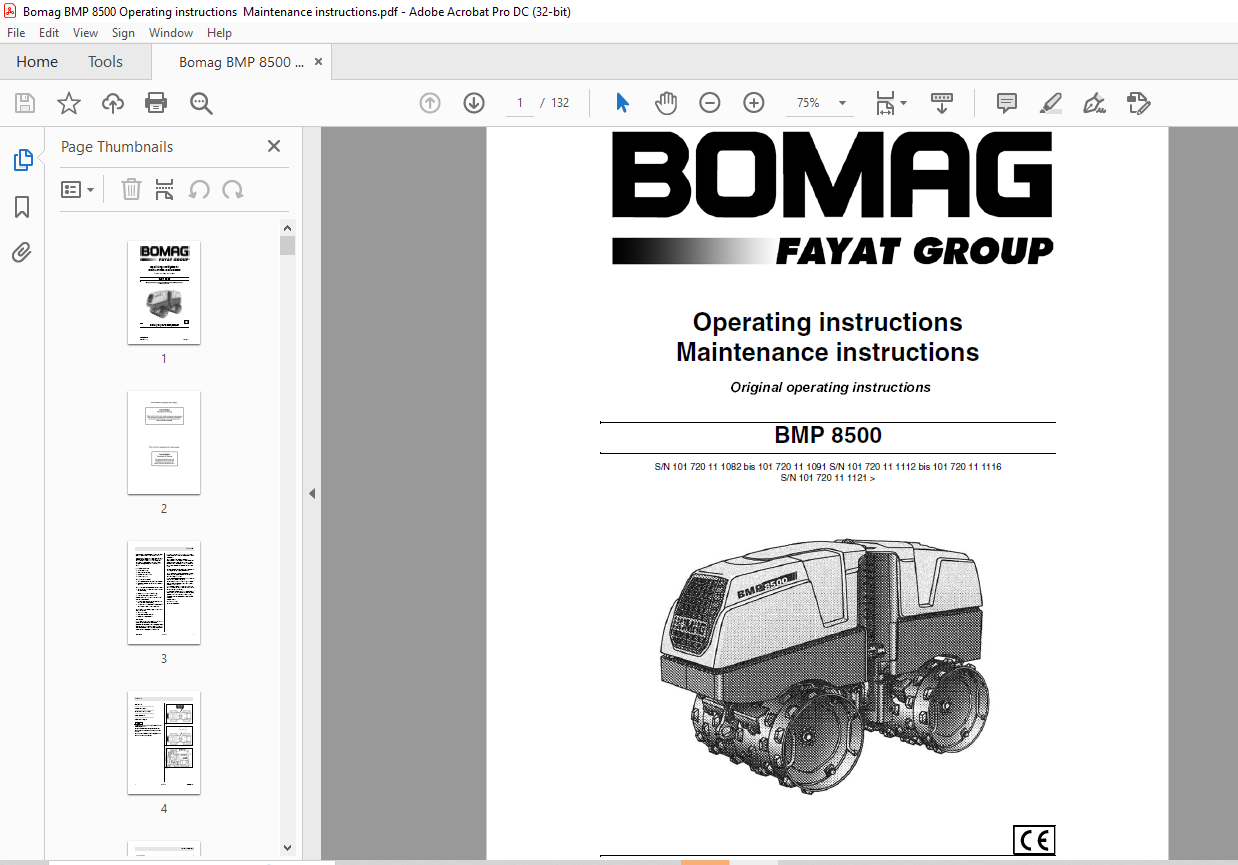Open the last toolbar icon with pen and page

pos(1139,103)
